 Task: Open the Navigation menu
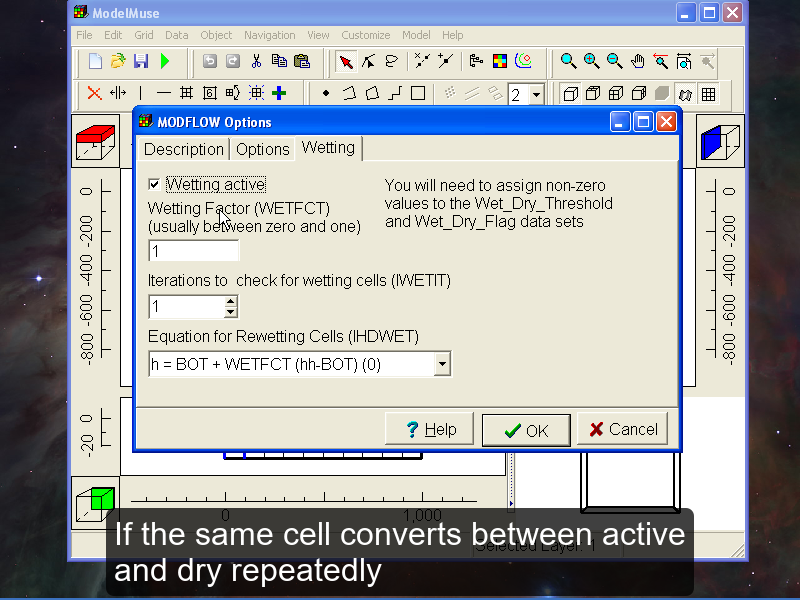(269, 35)
